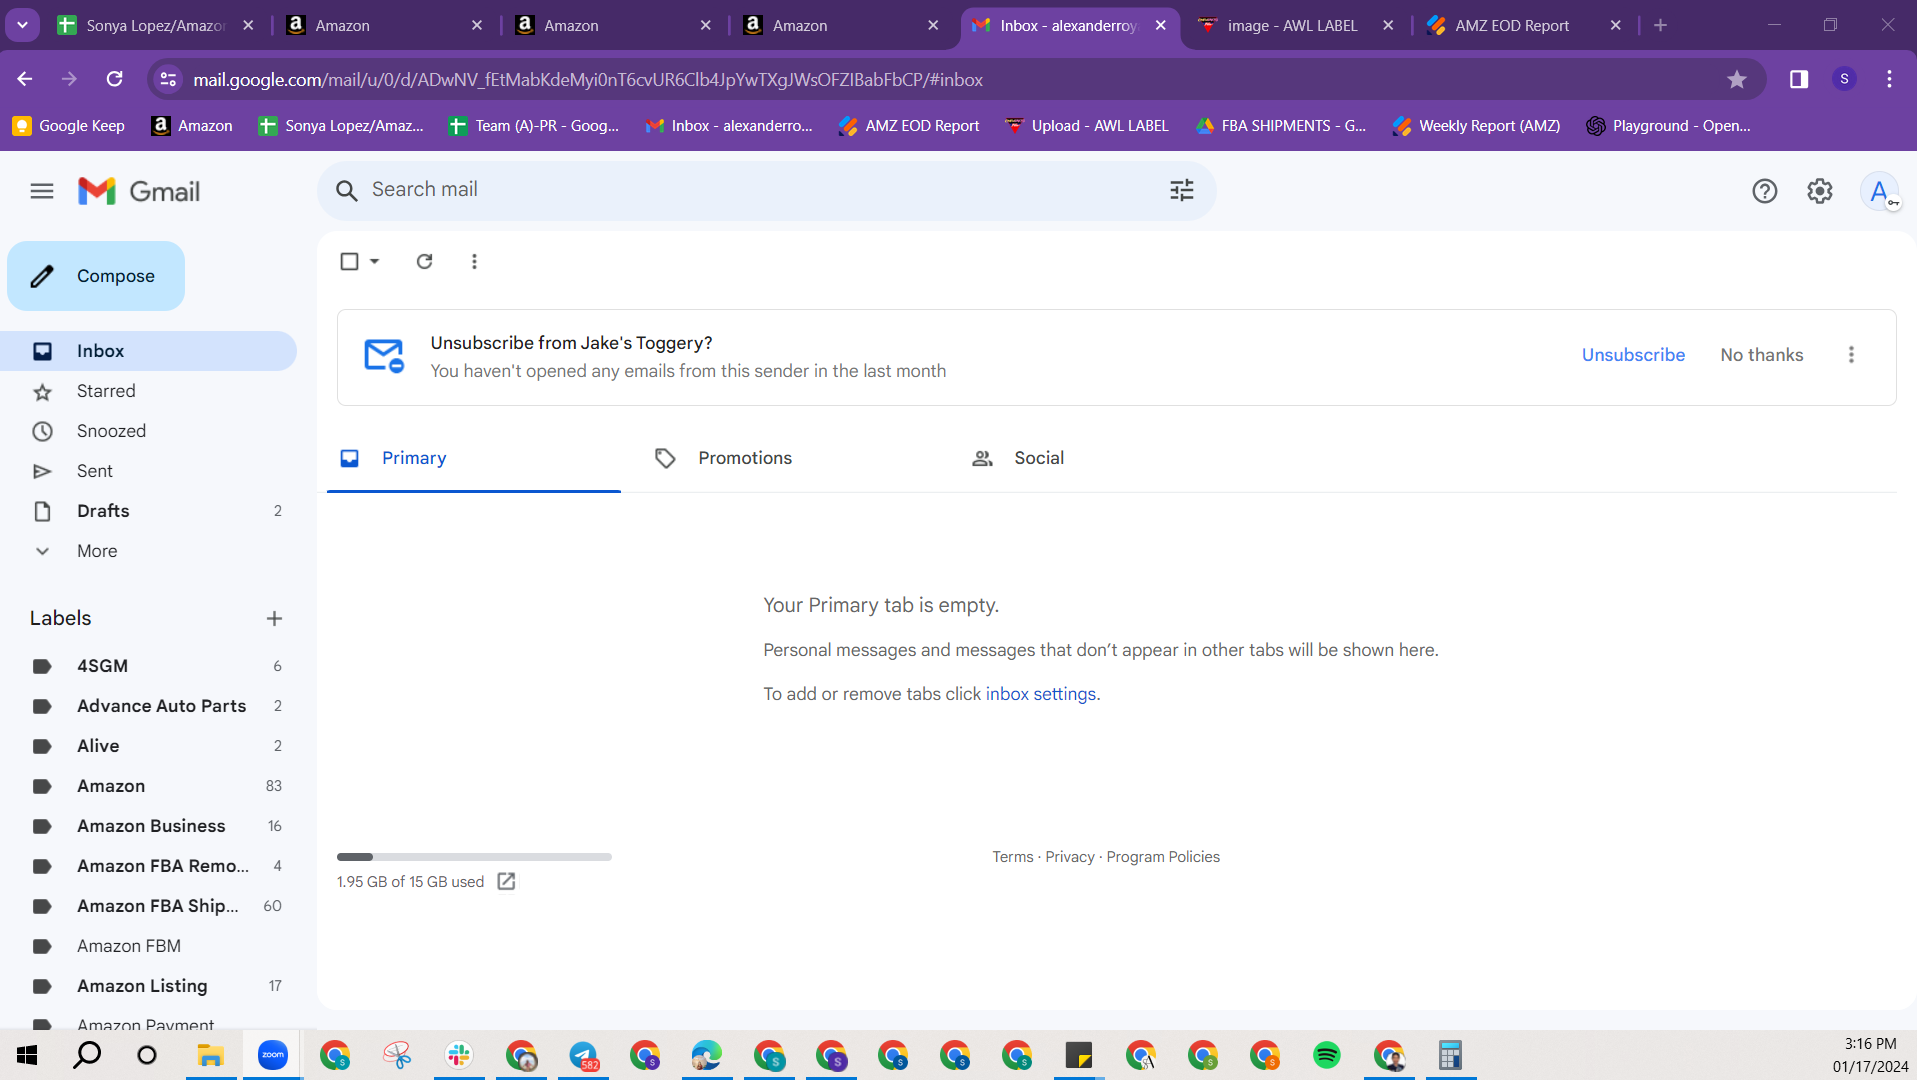This screenshot has width=1917, height=1080.
Task: Open the Inbox folder
Action: (148, 351)
